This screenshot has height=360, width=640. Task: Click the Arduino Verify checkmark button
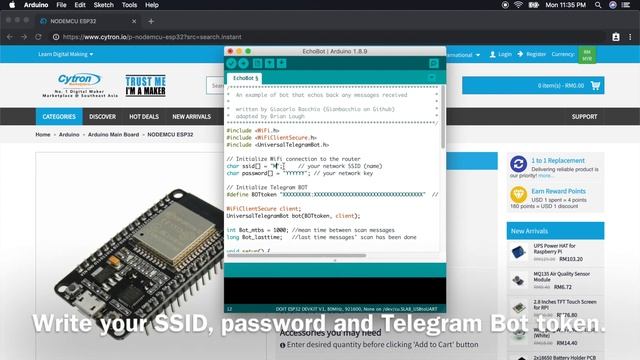point(231,63)
